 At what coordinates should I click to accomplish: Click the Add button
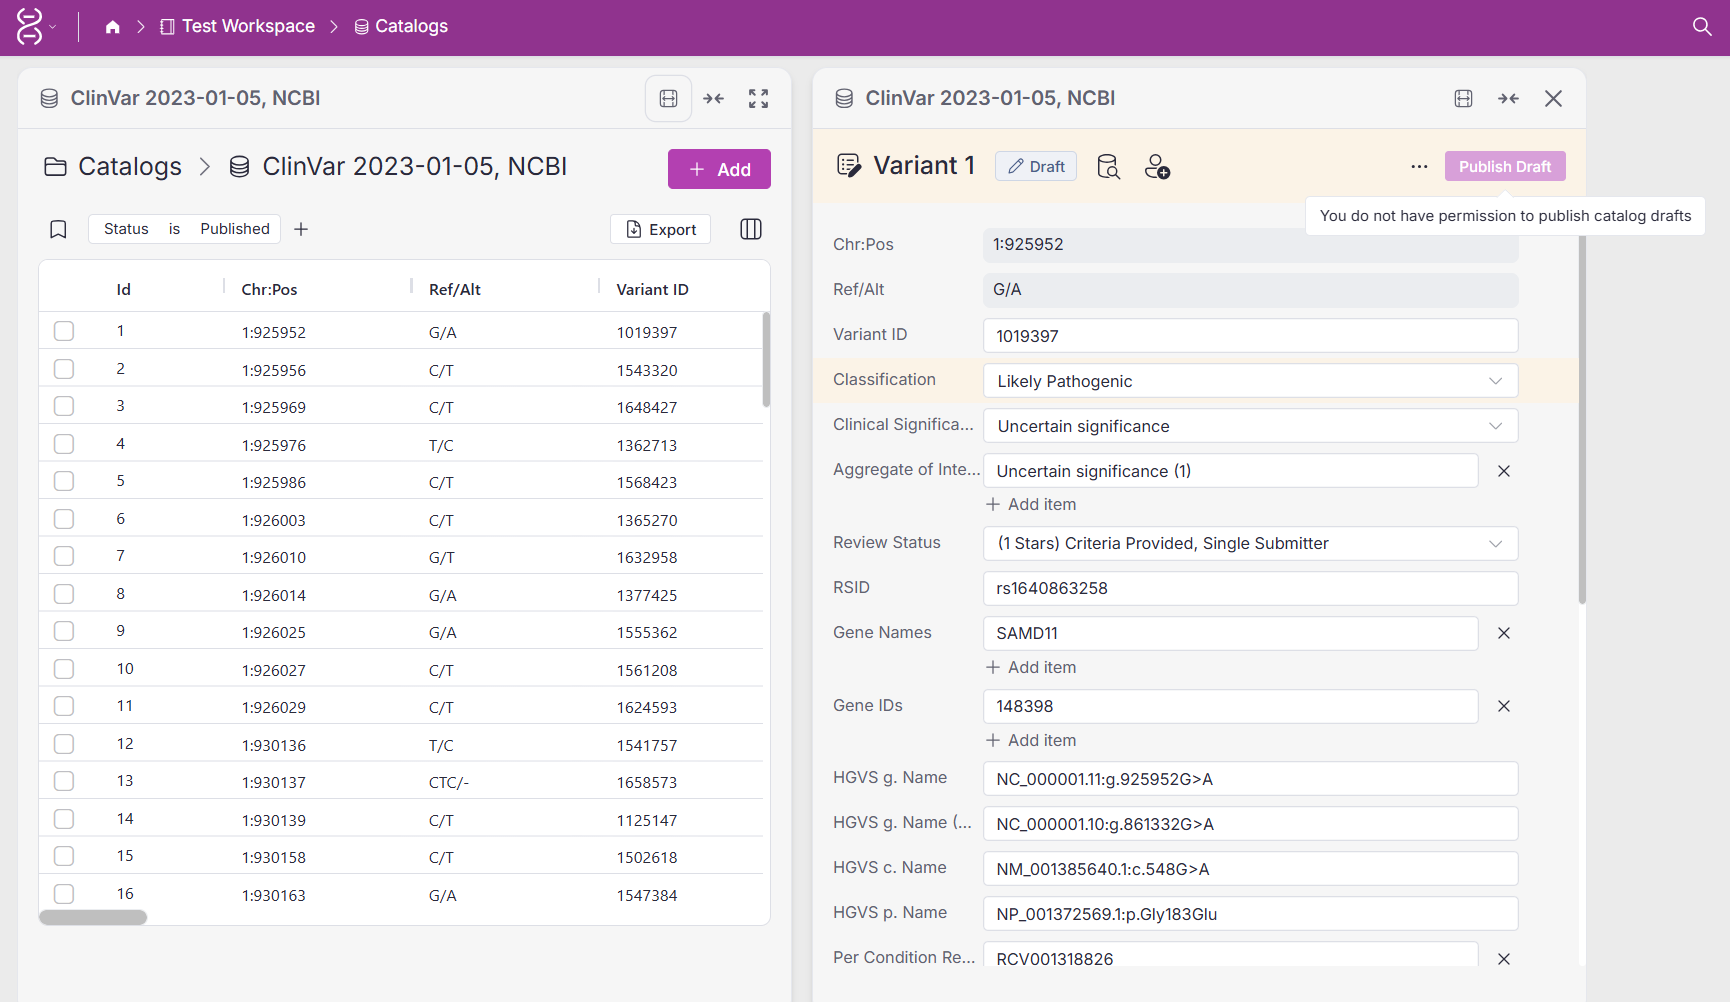[x=719, y=169]
